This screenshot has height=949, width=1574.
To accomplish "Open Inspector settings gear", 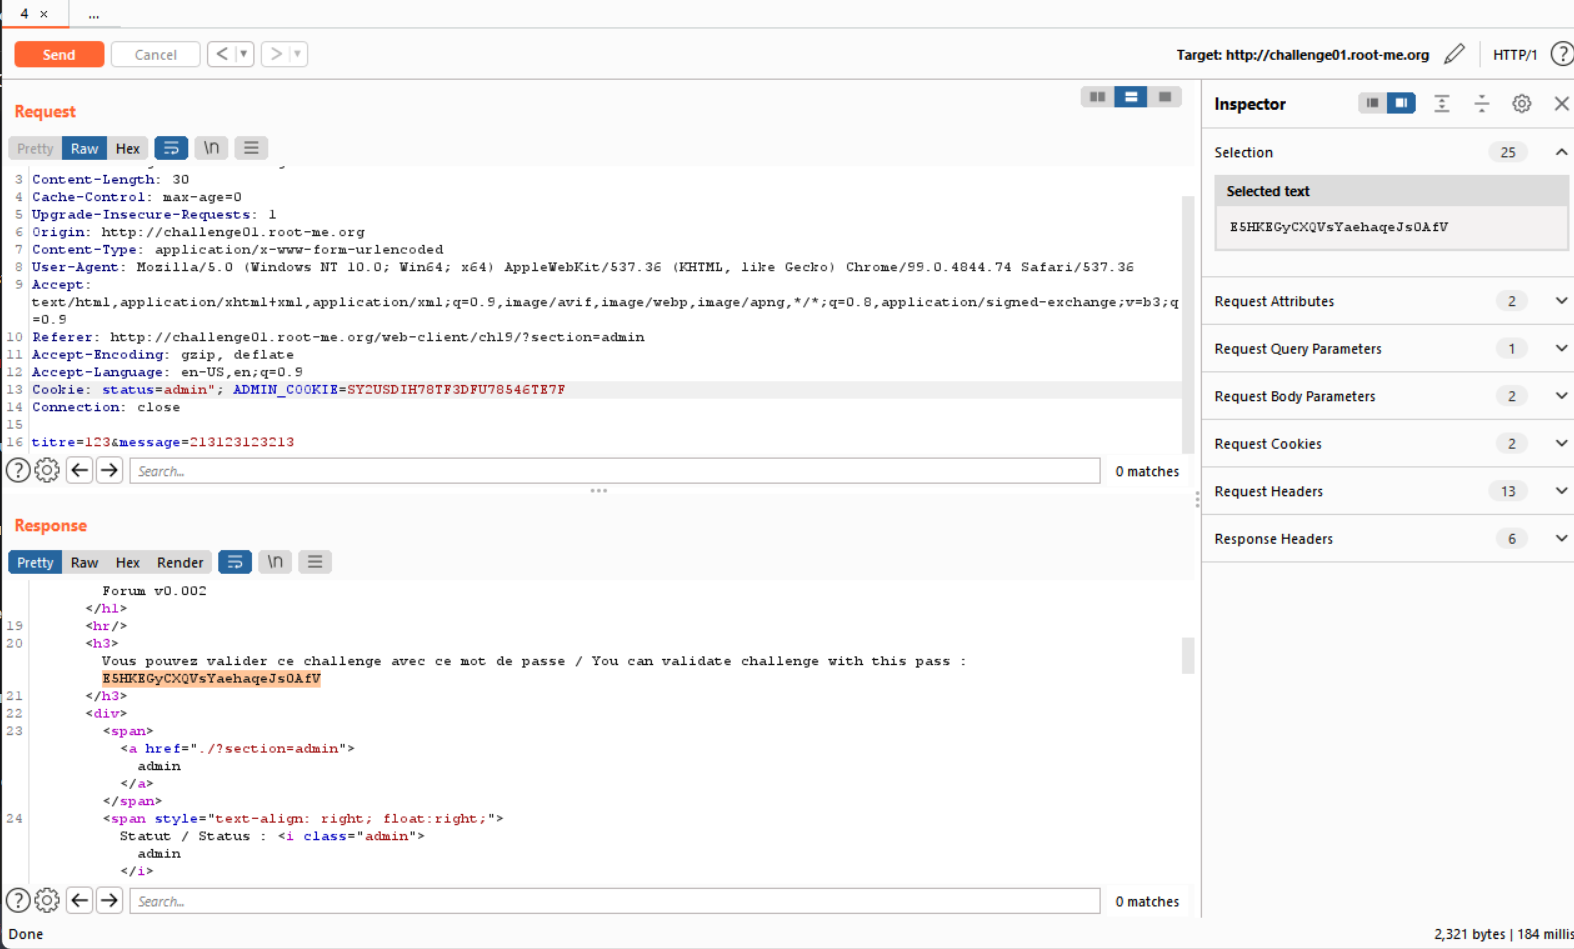I will coord(1522,103).
